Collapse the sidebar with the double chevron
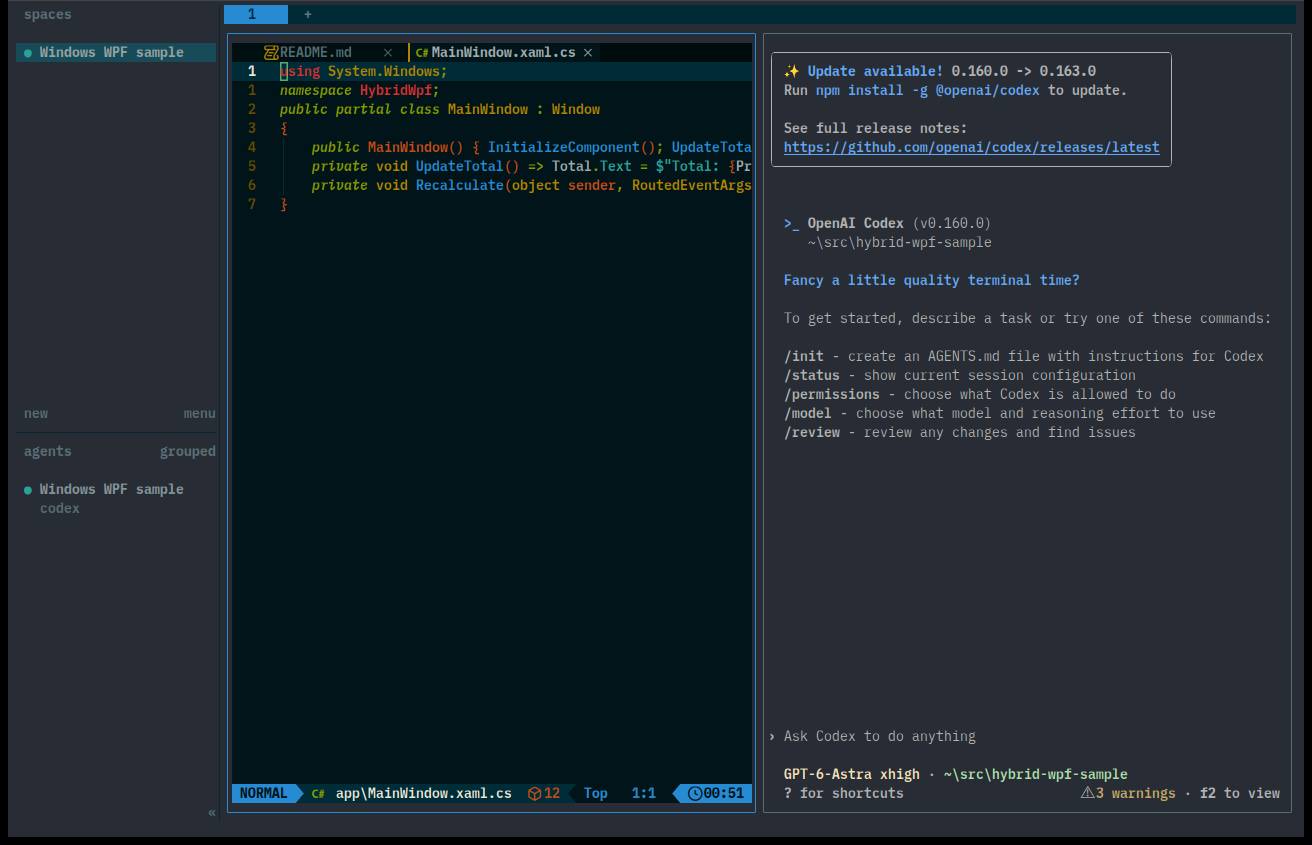 [212, 812]
